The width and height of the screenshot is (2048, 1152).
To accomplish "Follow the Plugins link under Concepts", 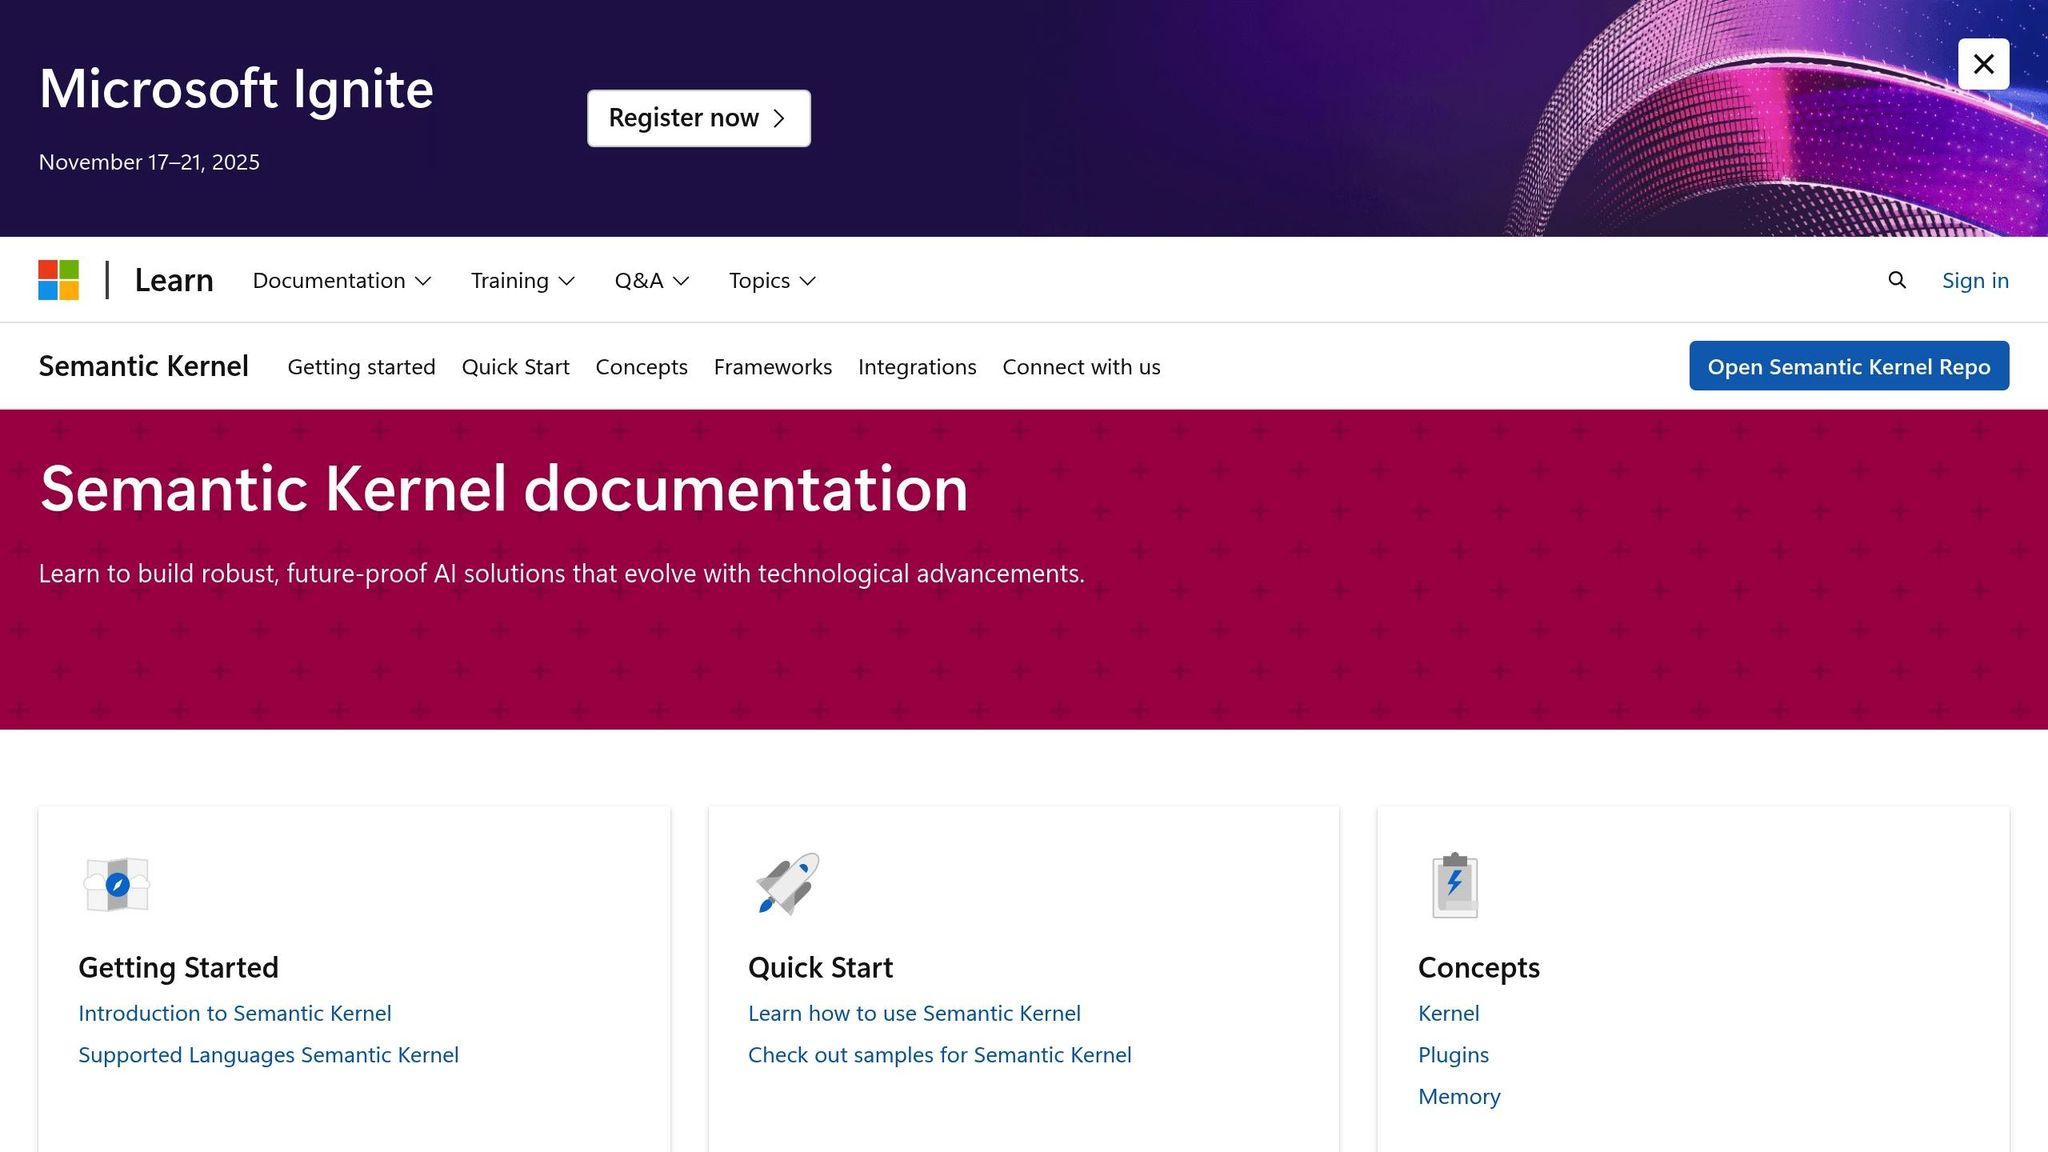I will 1453,1055.
